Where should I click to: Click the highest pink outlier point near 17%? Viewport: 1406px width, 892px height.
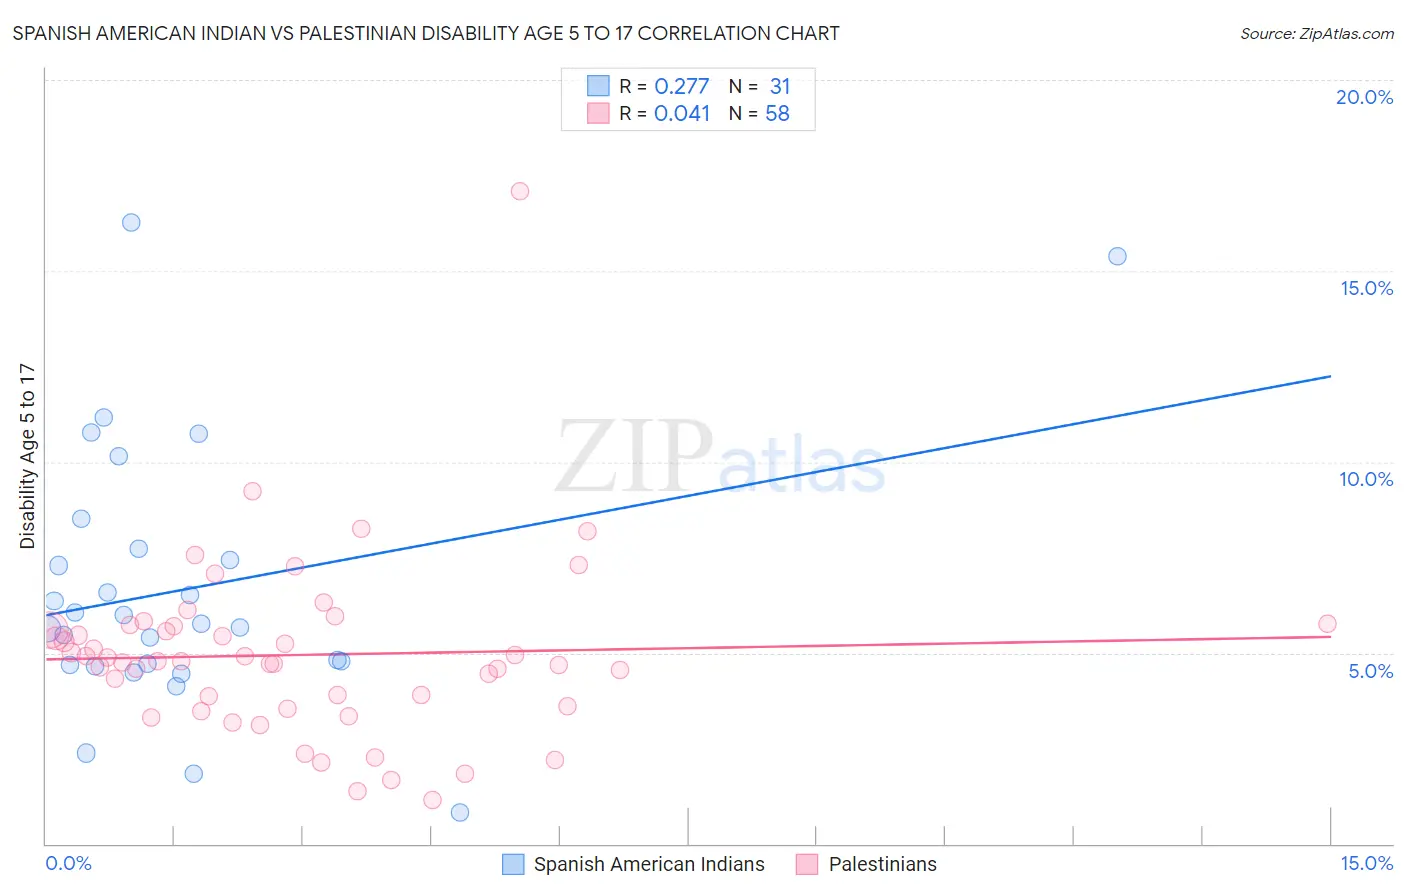[x=520, y=191]
